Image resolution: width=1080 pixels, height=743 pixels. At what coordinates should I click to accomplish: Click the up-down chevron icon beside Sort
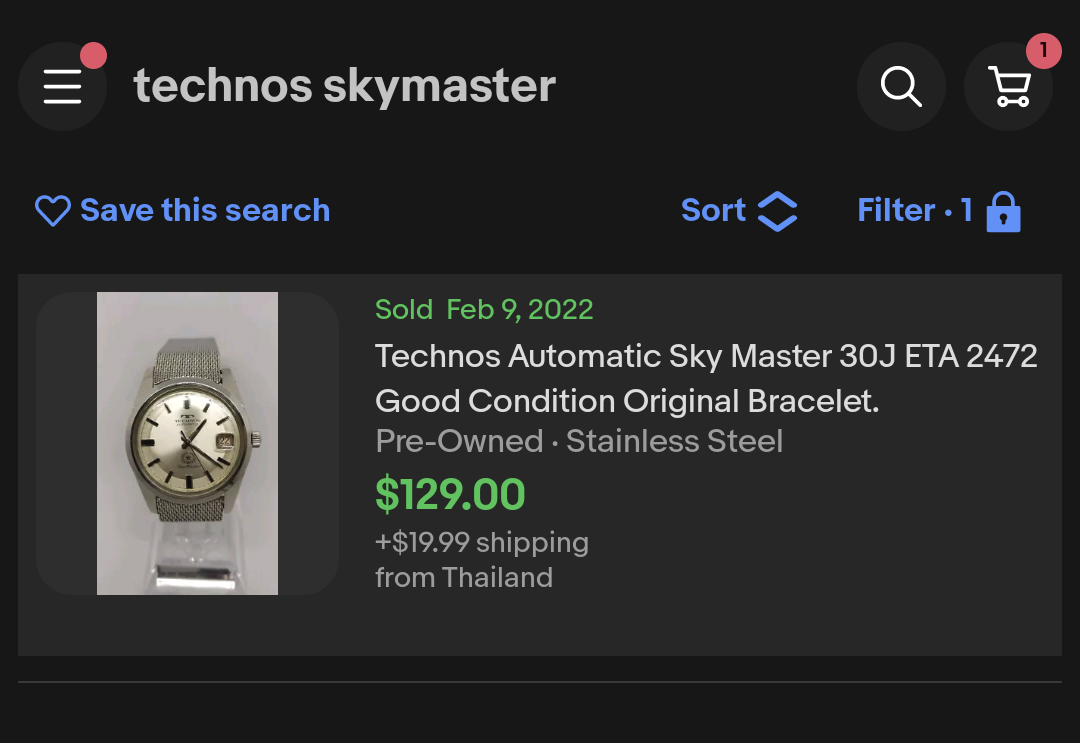pyautogui.click(x=777, y=211)
